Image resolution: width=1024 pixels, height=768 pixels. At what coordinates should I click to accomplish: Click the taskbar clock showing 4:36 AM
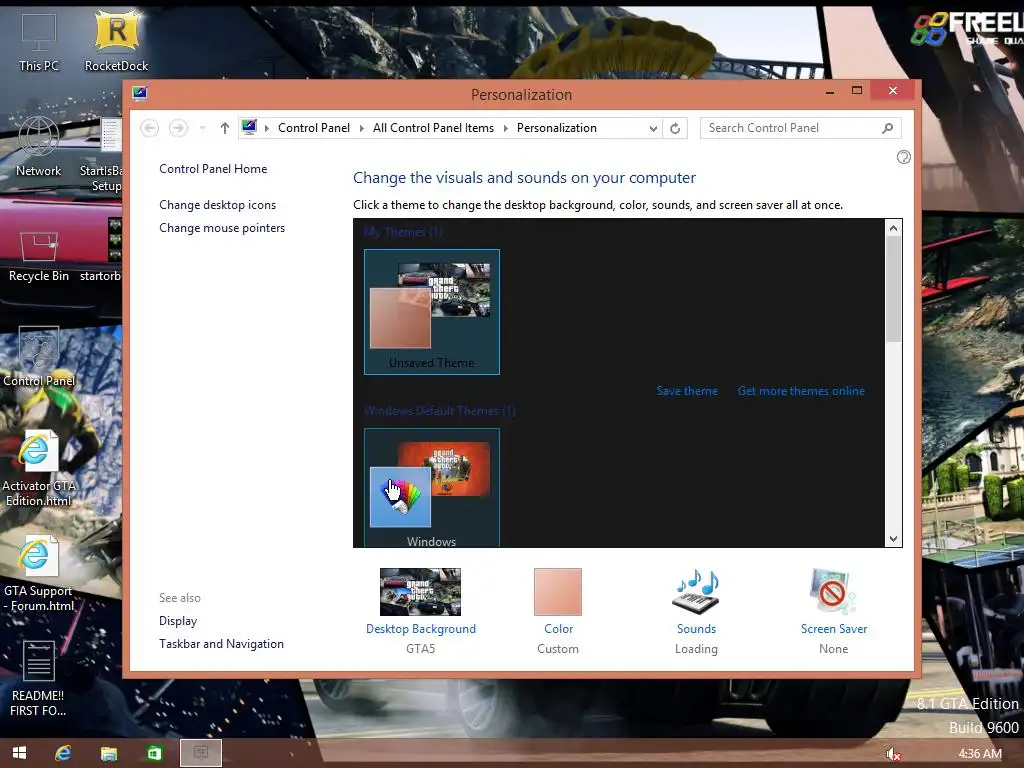(x=980, y=754)
